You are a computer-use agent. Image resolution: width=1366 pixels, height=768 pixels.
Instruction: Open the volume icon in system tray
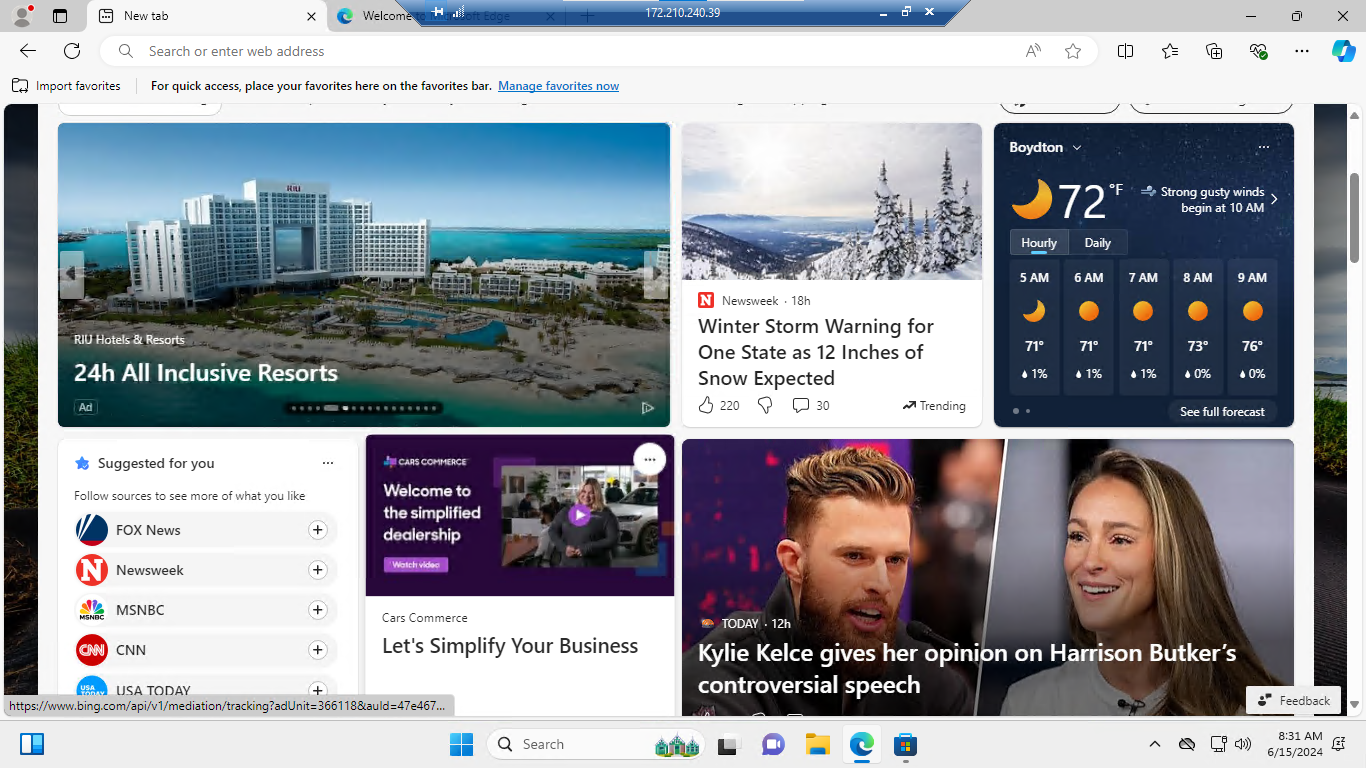[1243, 744]
